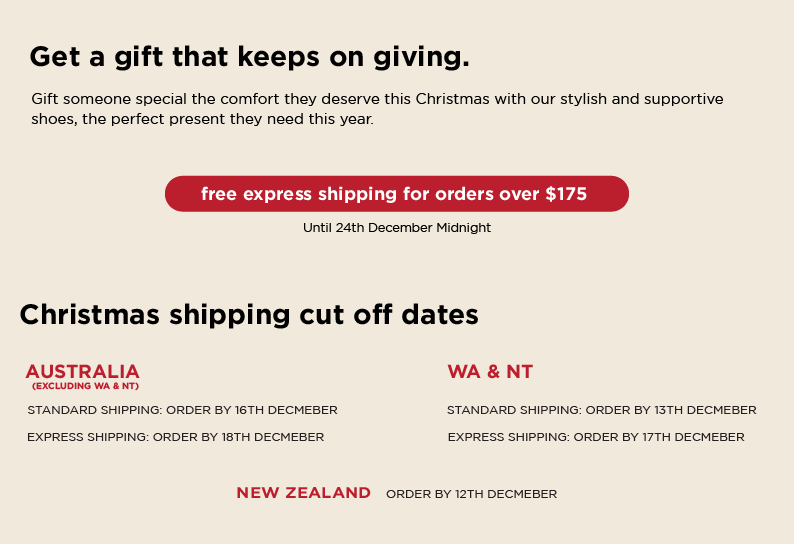Click WA & NT express shipping 17th December line
Viewport: 794px width, 544px height.
pyautogui.click(x=596, y=437)
